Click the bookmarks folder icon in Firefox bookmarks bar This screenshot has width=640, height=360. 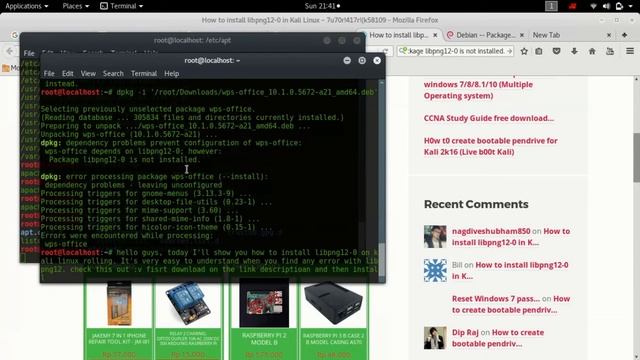(x=6, y=68)
